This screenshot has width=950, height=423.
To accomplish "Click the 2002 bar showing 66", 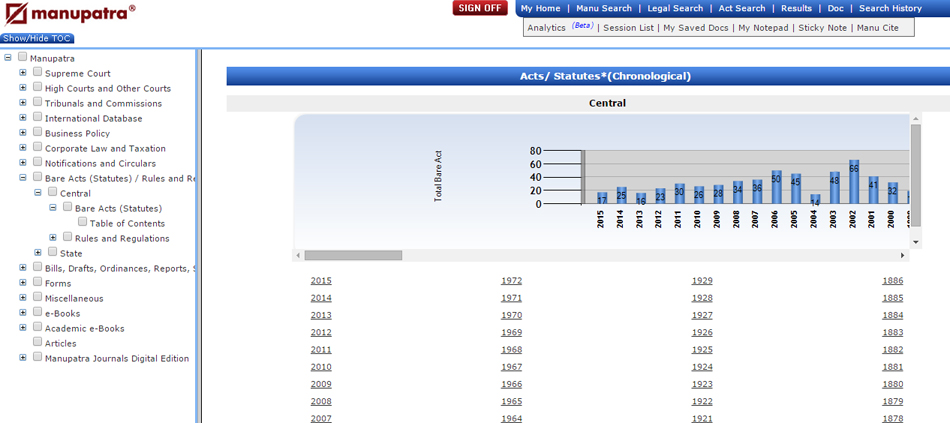I will (x=854, y=182).
